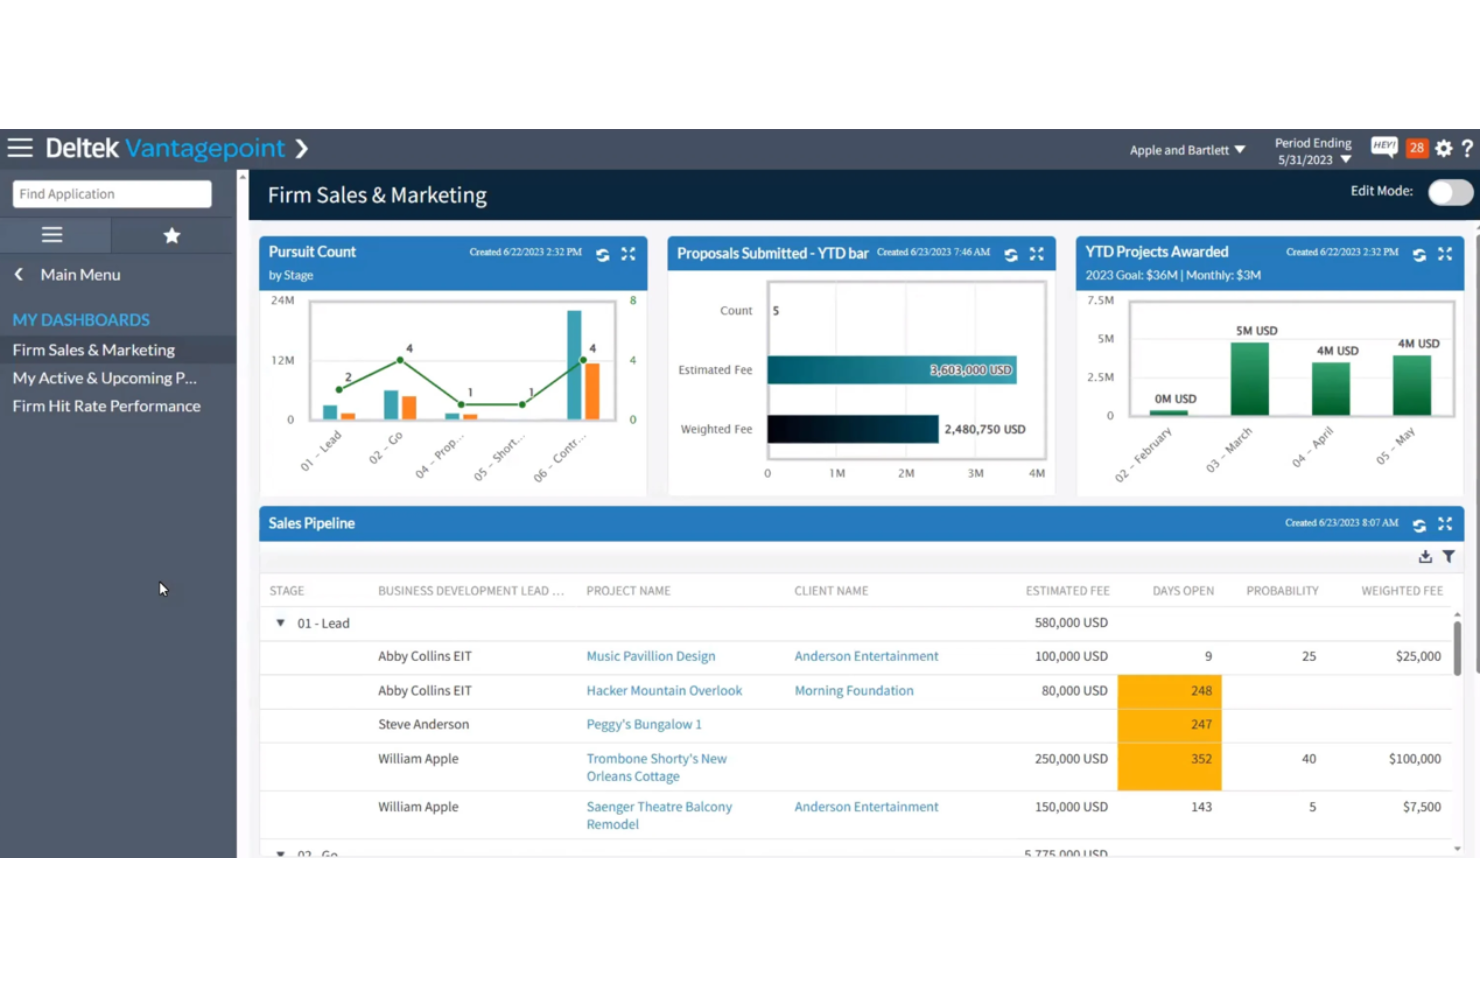
Task: Select the sidebar favorites star tab
Action: tap(172, 236)
